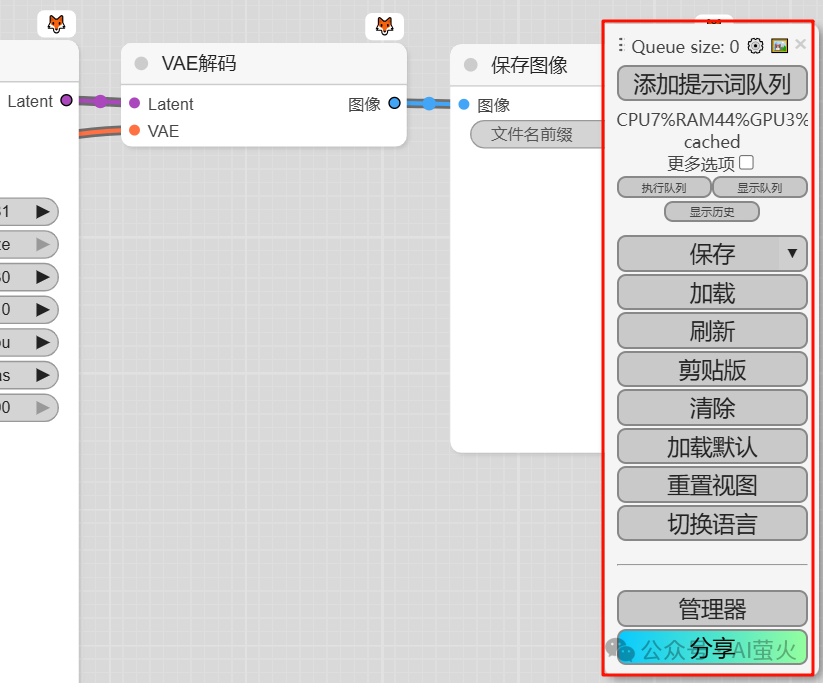823x683 pixels.
Task: Click the right arrow on the first left-node widget
Action: 43,212
